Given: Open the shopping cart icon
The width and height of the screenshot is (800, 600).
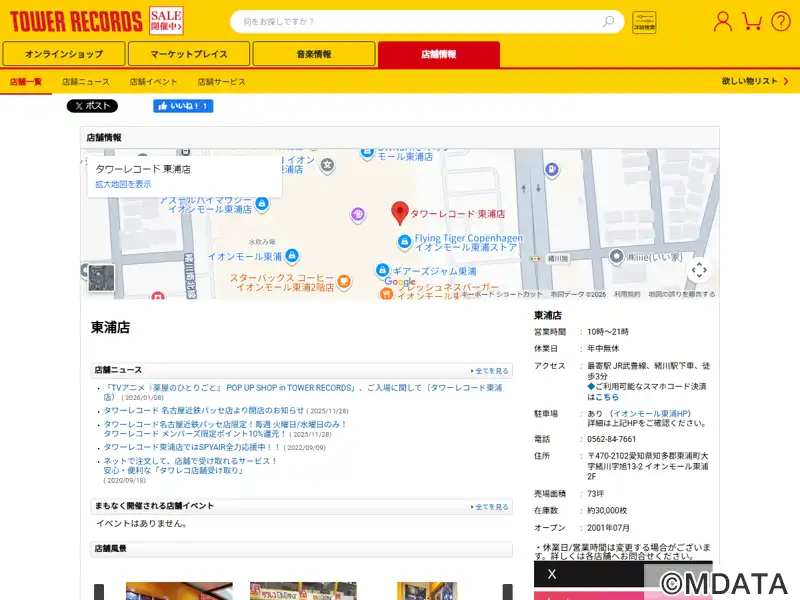Looking at the screenshot, I should (x=752, y=21).
